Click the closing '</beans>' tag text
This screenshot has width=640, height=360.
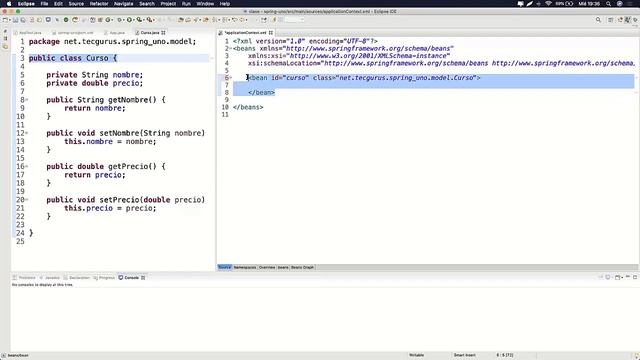248,107
